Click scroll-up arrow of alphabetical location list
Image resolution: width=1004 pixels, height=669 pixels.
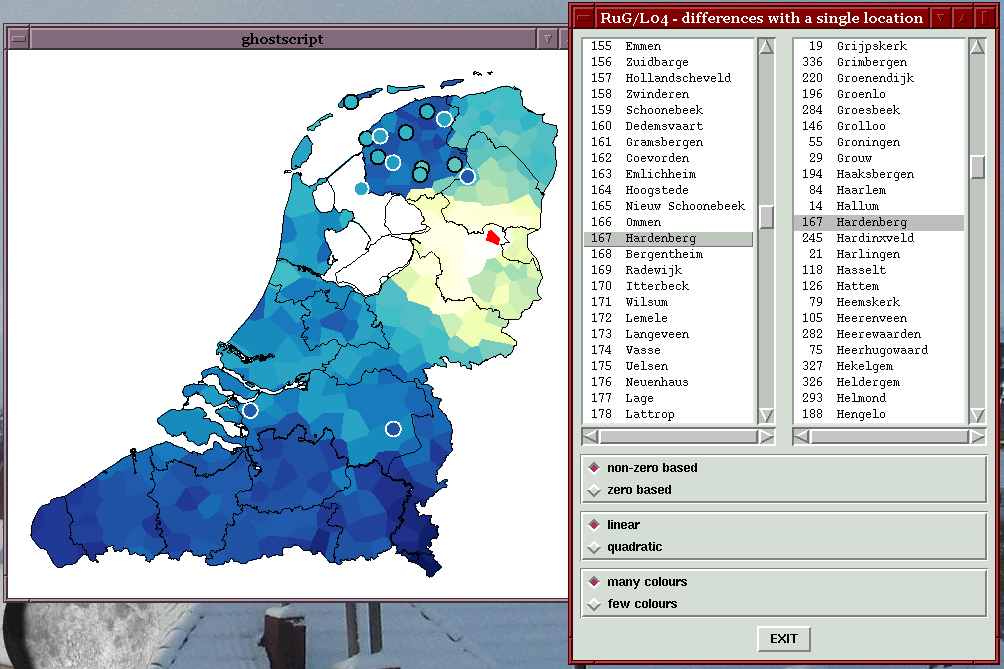coord(977,47)
